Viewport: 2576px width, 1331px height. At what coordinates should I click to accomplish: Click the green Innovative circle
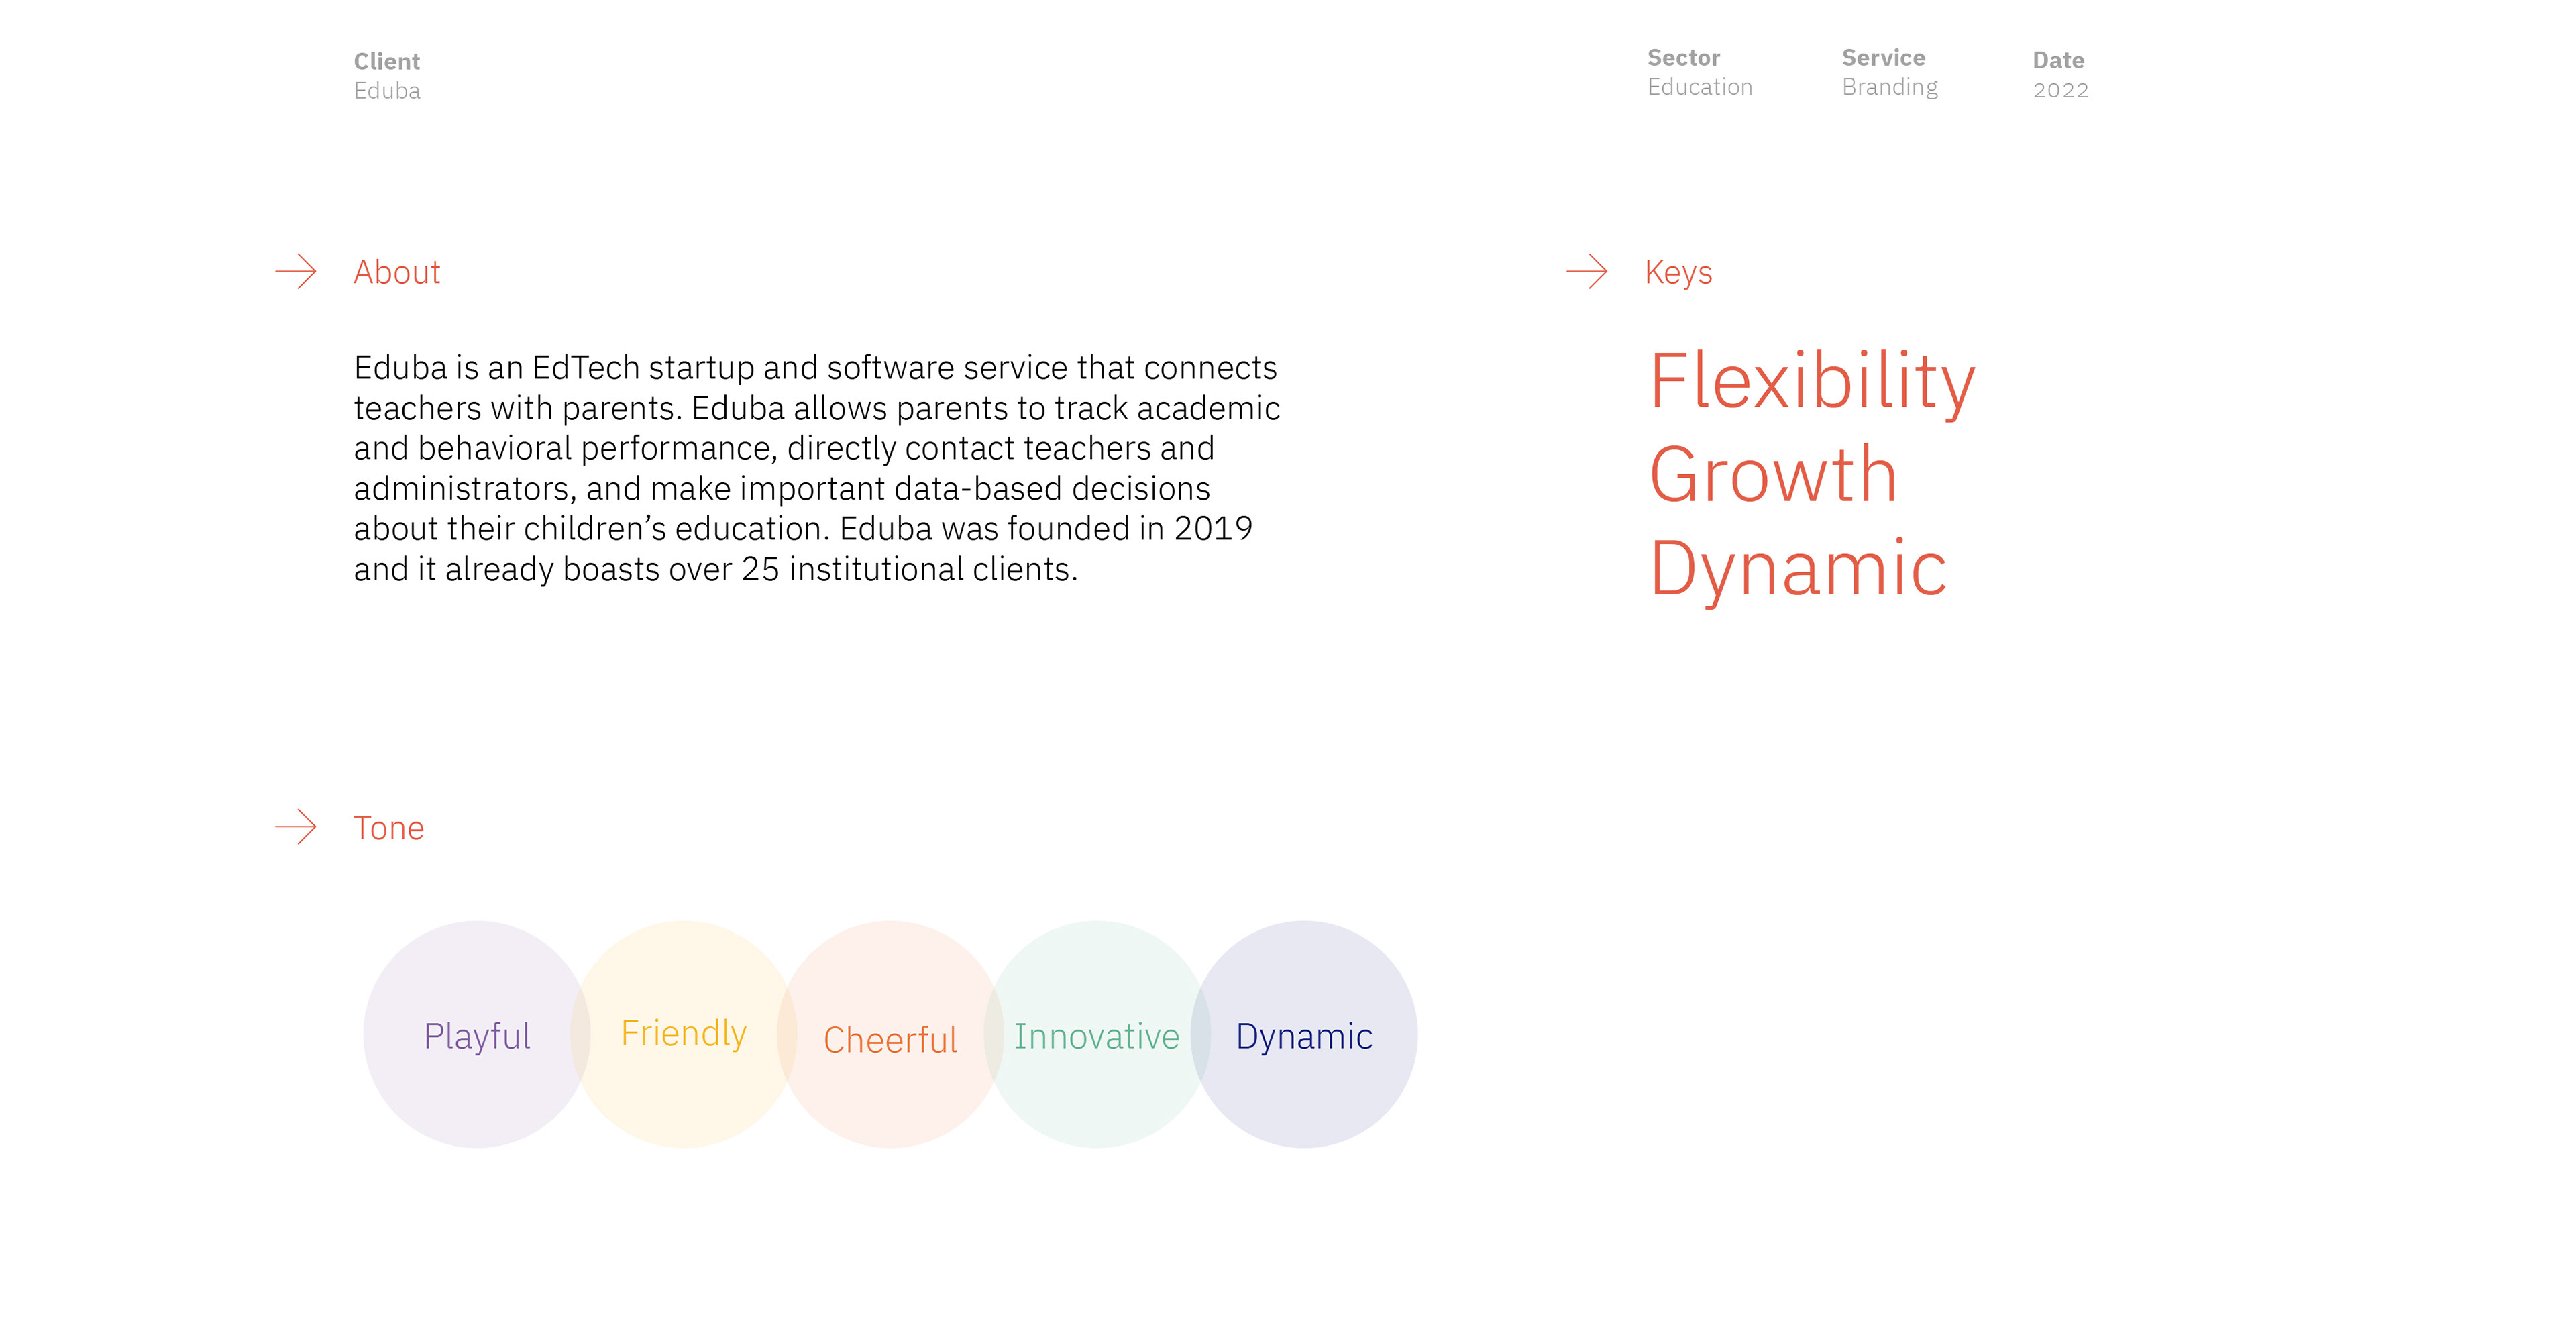tap(1097, 1036)
